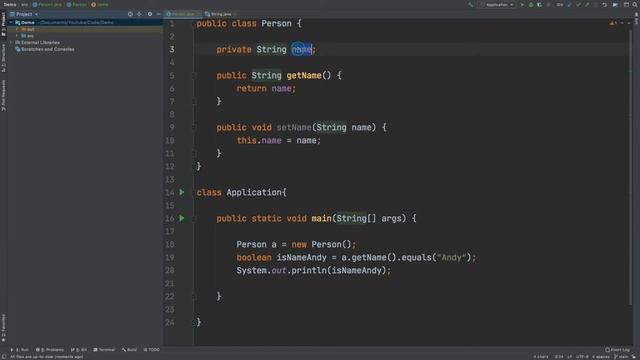Viewport: 640px width, 360px height.
Task: Run with coverage icon in toolbar
Action: tap(540, 5)
